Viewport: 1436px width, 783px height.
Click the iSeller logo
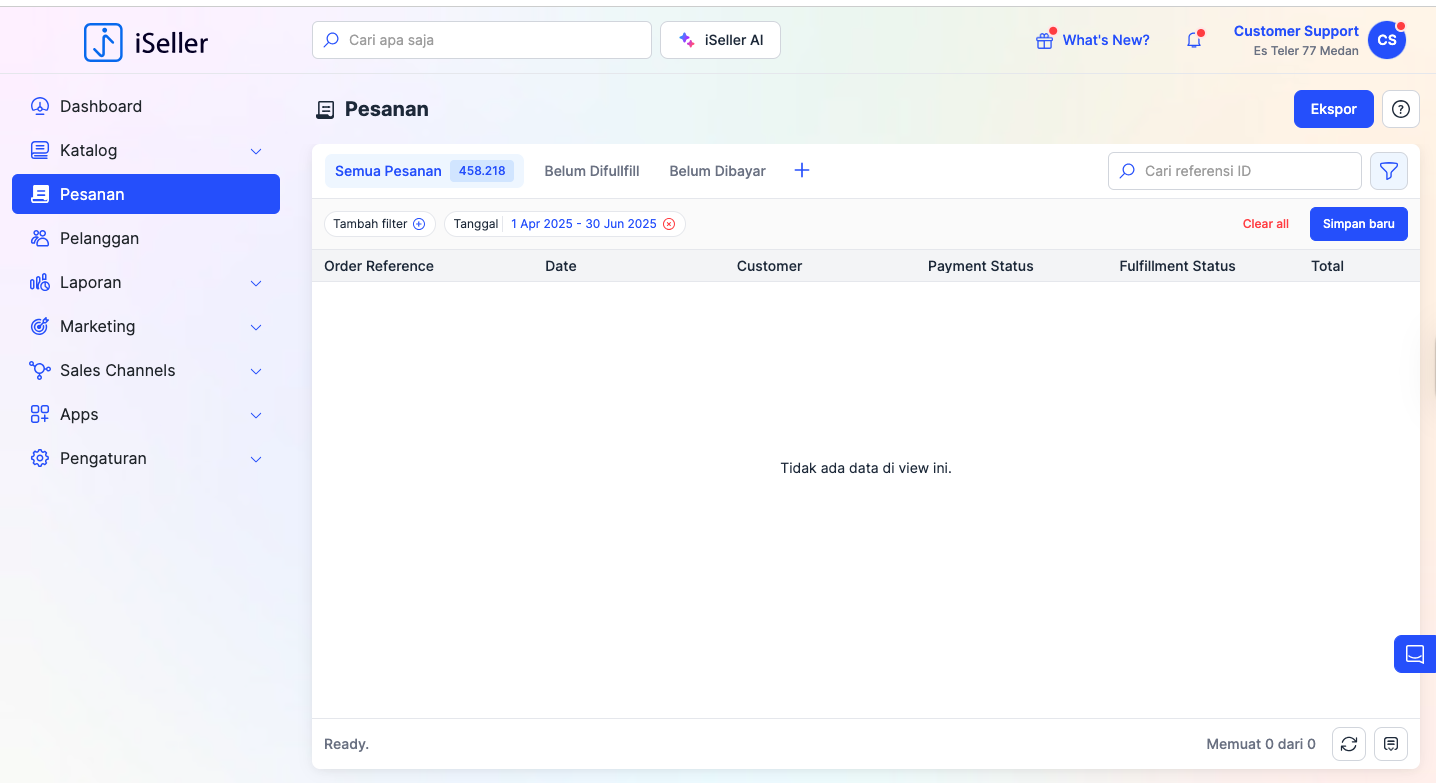click(147, 42)
